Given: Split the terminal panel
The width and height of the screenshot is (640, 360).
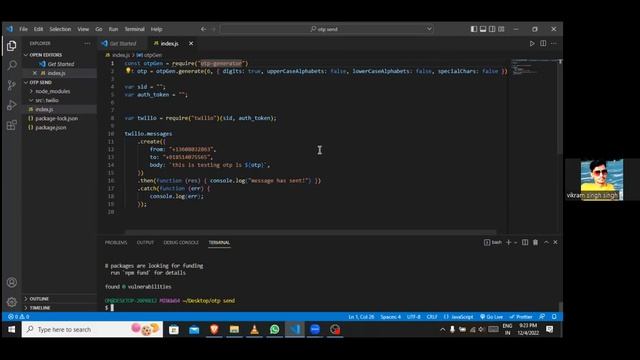Looking at the screenshot, I should (x=525, y=242).
